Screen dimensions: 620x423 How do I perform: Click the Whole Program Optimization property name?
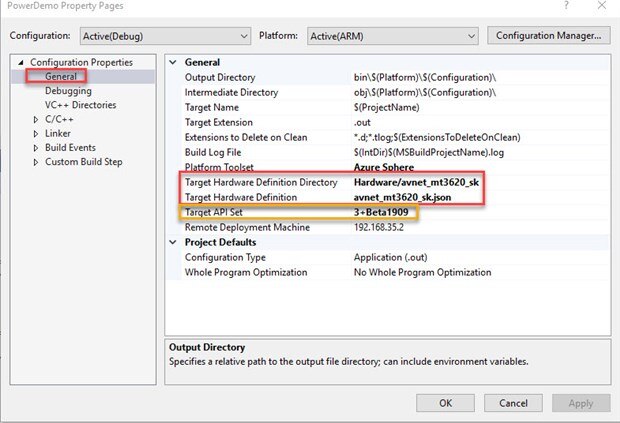pyautogui.click(x=246, y=272)
